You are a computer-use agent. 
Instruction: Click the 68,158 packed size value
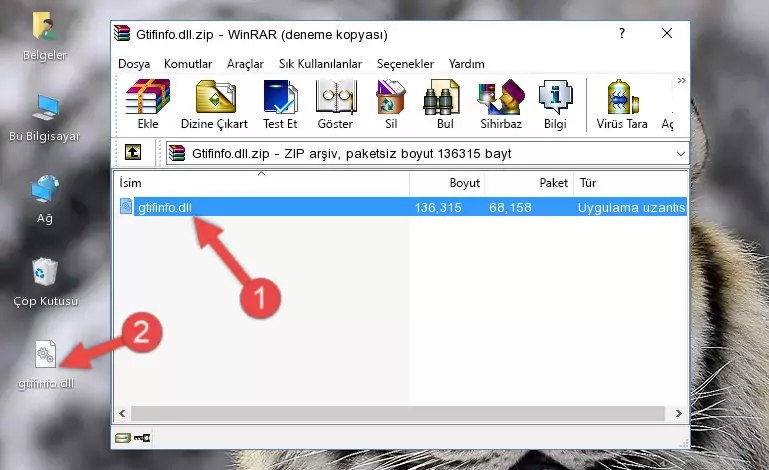[510, 208]
